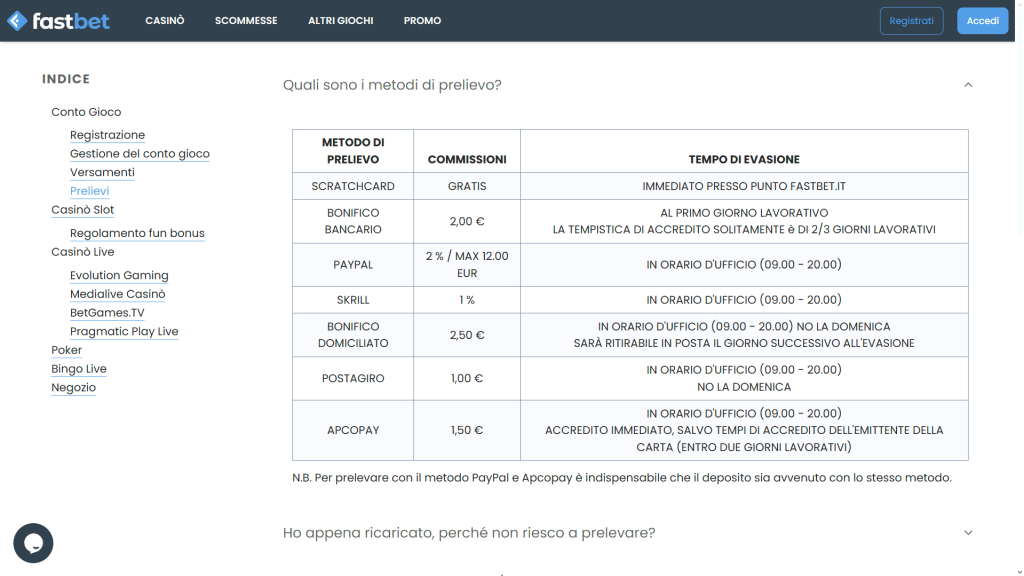Select Versamenti from the sidebar index

[103, 172]
